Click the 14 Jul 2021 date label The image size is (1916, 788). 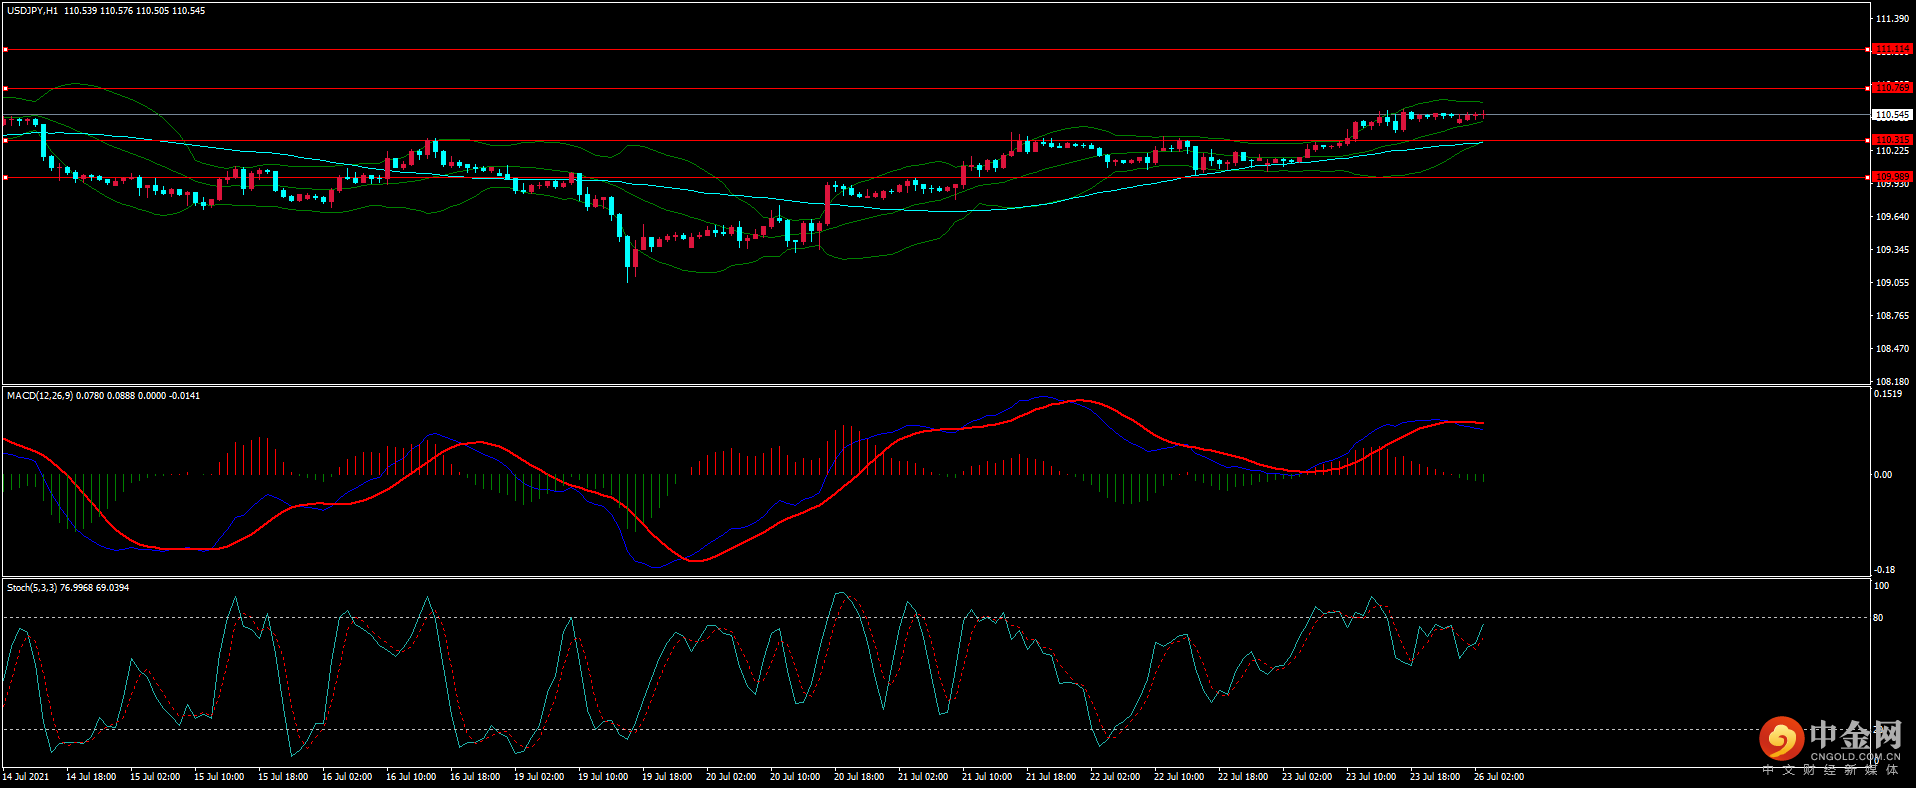click(26, 777)
